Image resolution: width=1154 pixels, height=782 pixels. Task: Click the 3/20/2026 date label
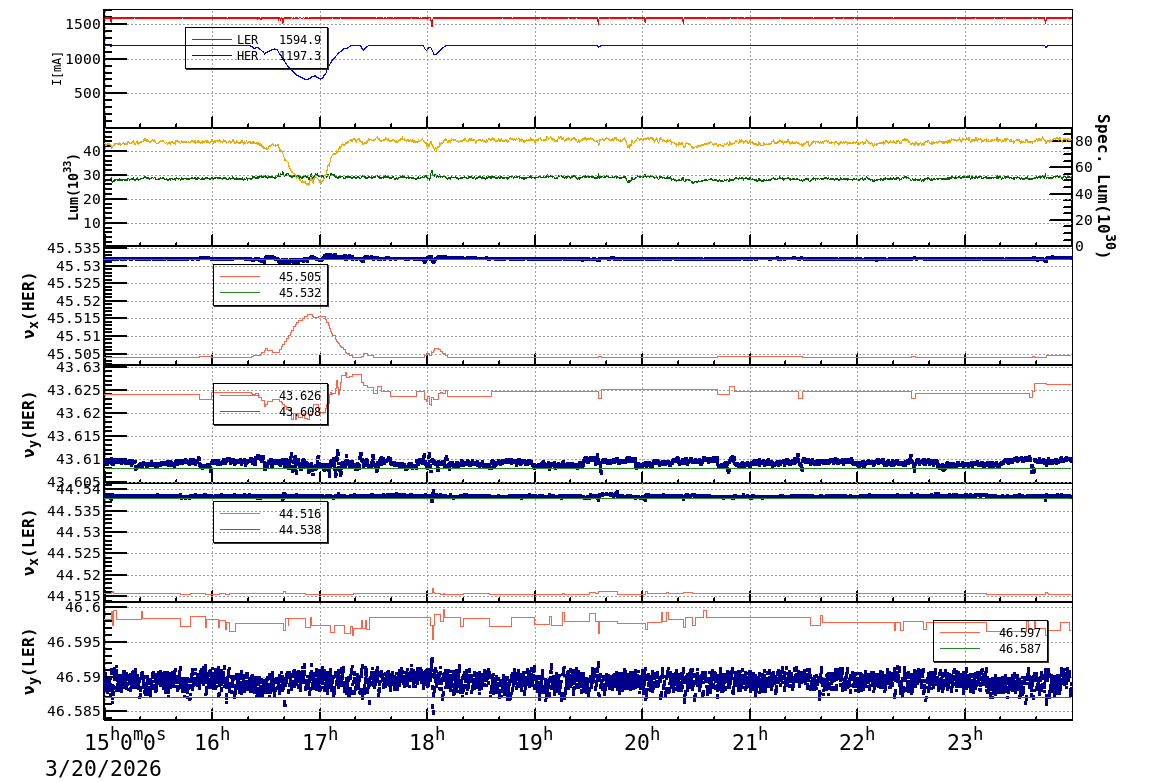pyautogui.click(x=103, y=768)
